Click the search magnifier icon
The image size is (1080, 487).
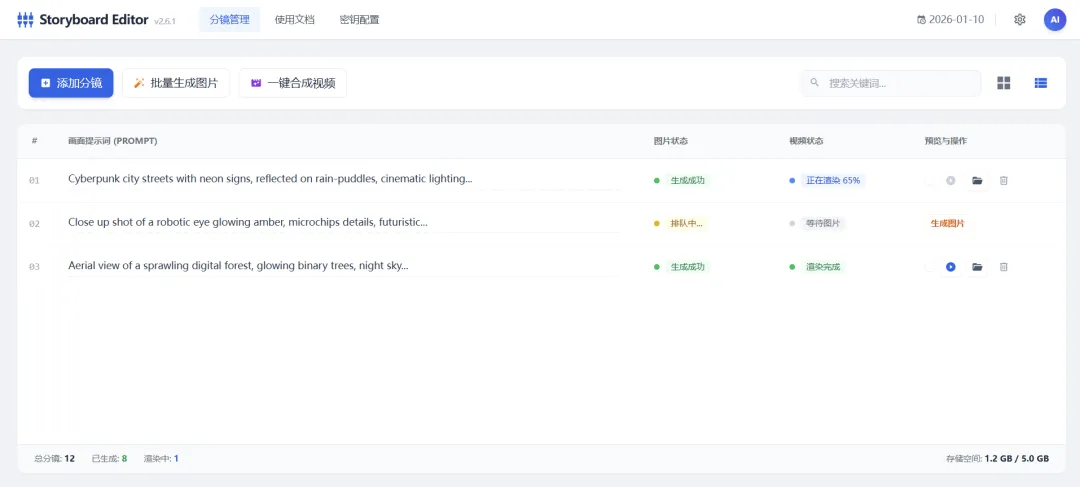pos(815,83)
